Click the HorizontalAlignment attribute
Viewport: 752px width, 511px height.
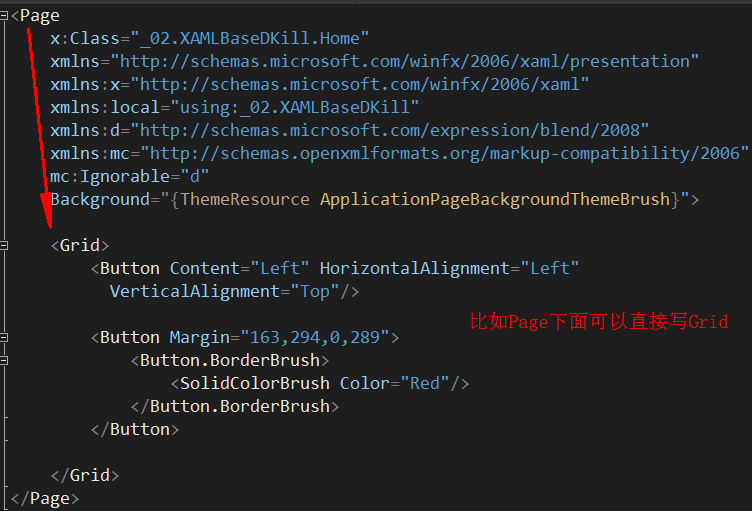(449, 268)
